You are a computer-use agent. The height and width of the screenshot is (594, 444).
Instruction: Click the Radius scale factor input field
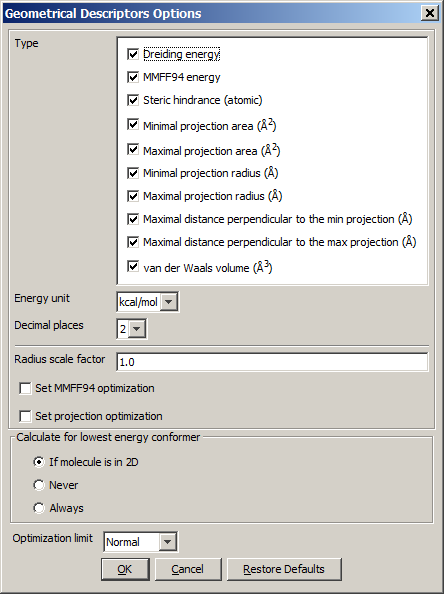click(272, 362)
